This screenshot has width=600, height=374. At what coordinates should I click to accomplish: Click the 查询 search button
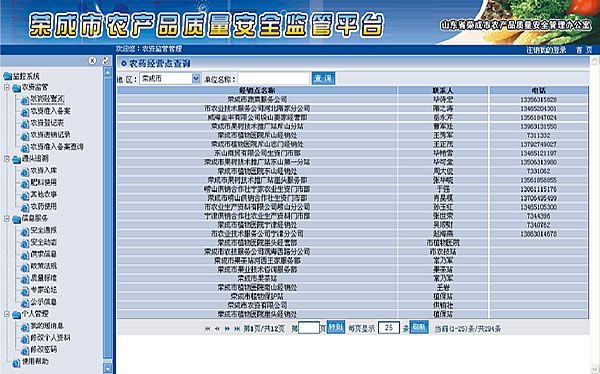coord(323,78)
